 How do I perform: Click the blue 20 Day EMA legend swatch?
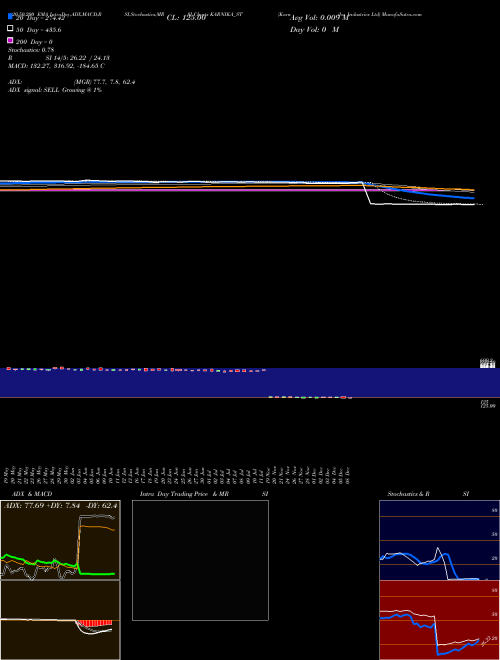pyautogui.click(x=10, y=17)
